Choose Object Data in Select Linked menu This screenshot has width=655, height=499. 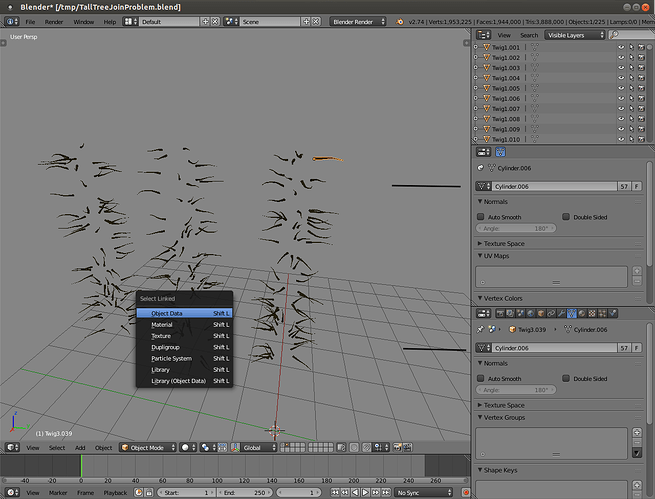pyautogui.click(x=184, y=313)
